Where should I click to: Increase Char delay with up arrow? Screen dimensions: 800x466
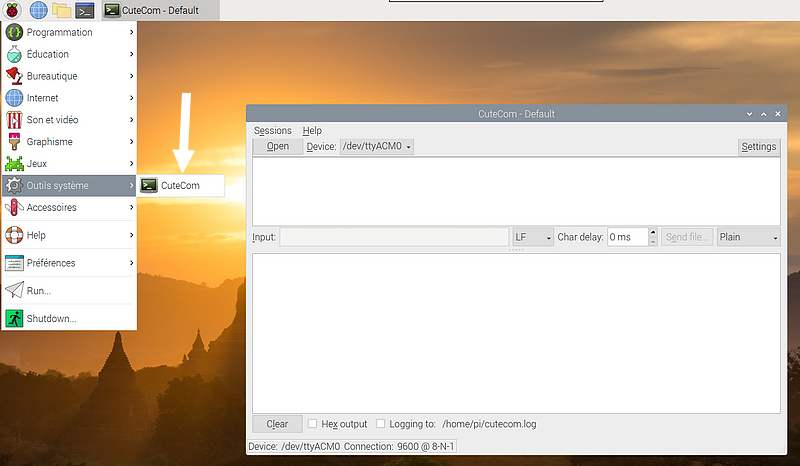(653, 233)
